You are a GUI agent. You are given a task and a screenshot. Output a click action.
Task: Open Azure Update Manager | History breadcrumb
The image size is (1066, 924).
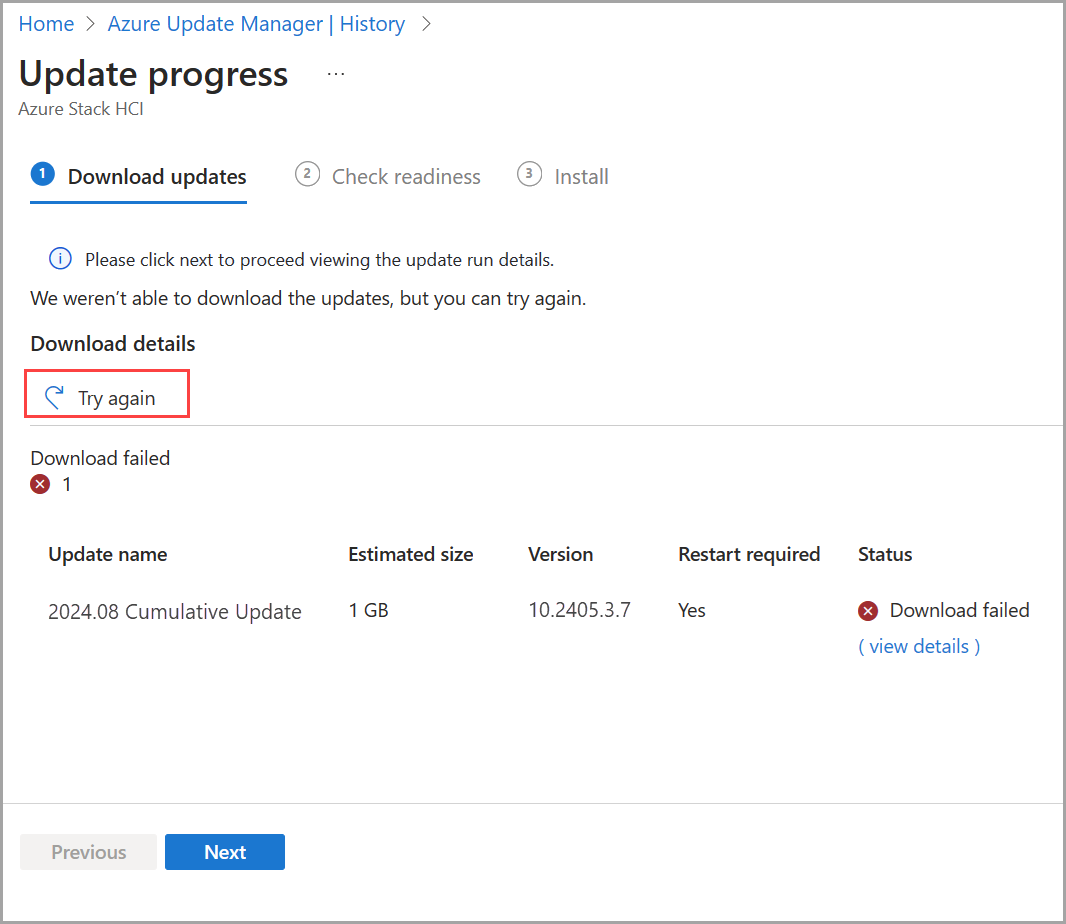coord(256,24)
